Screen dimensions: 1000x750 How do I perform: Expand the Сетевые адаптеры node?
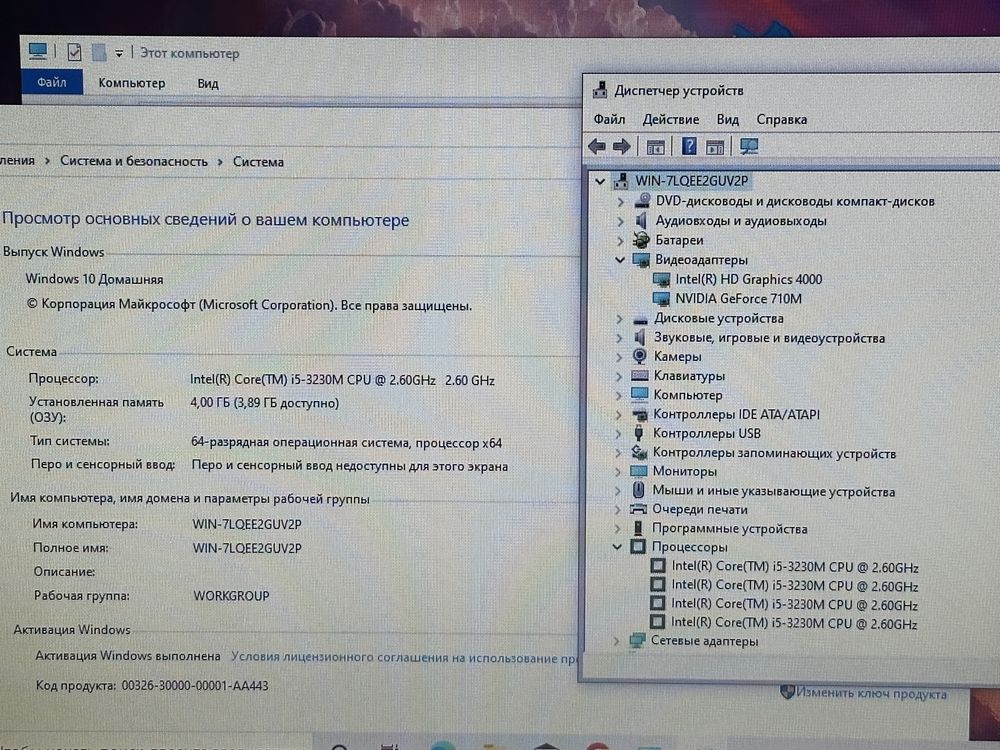tap(616, 641)
